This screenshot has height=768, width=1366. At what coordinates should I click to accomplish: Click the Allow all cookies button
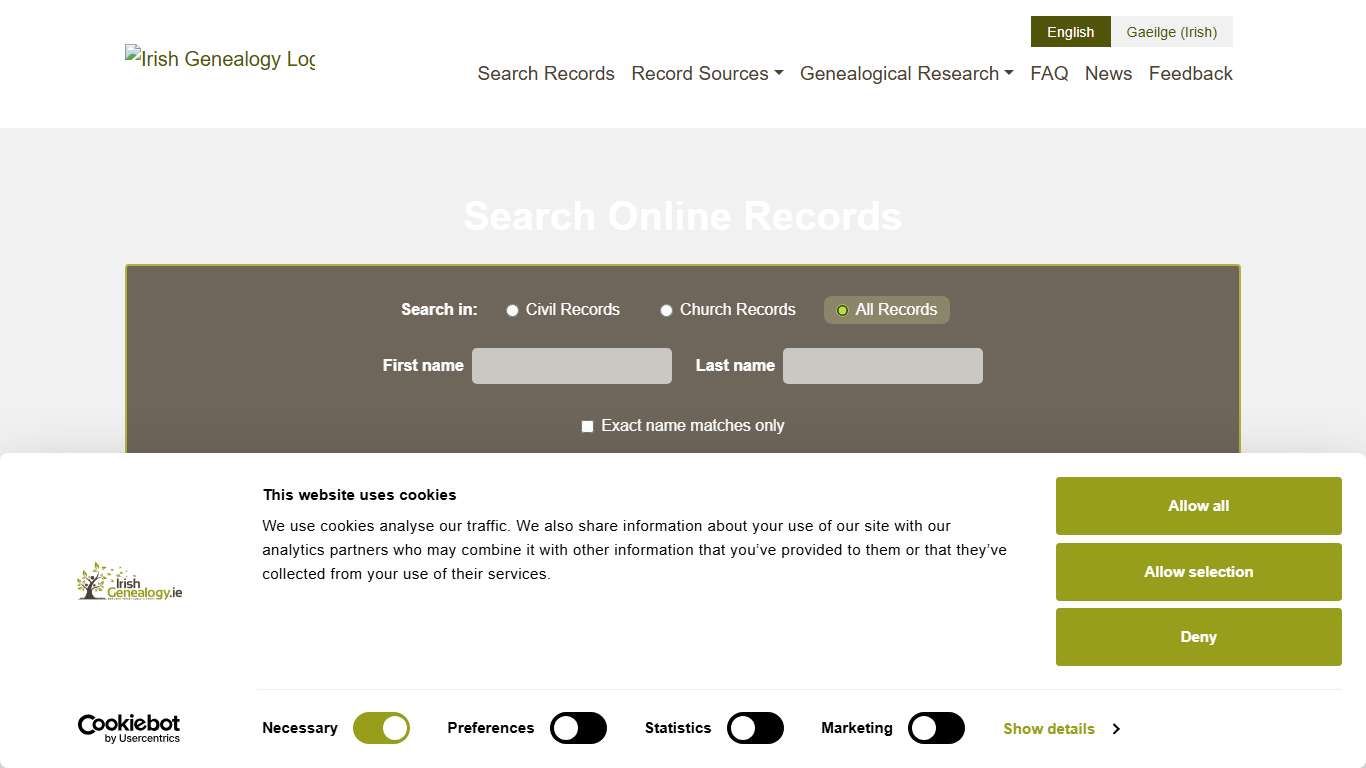[1198, 506]
